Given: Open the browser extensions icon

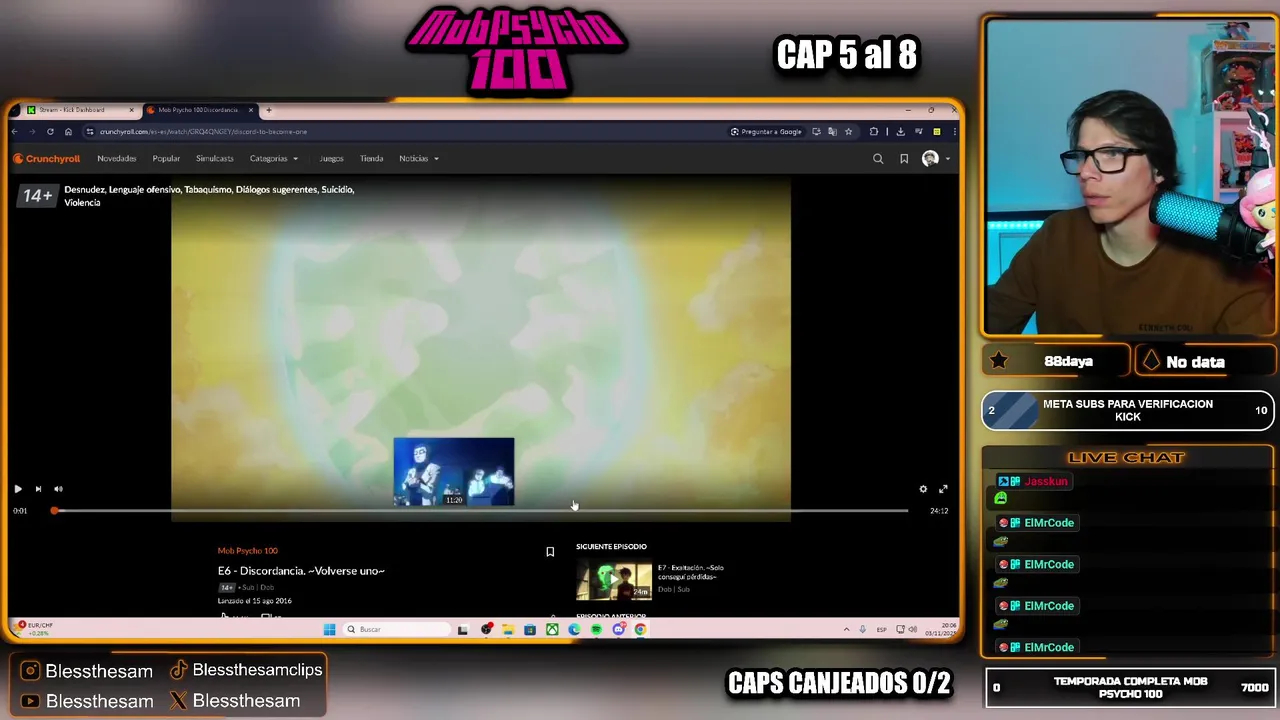Looking at the screenshot, I should click(x=874, y=131).
